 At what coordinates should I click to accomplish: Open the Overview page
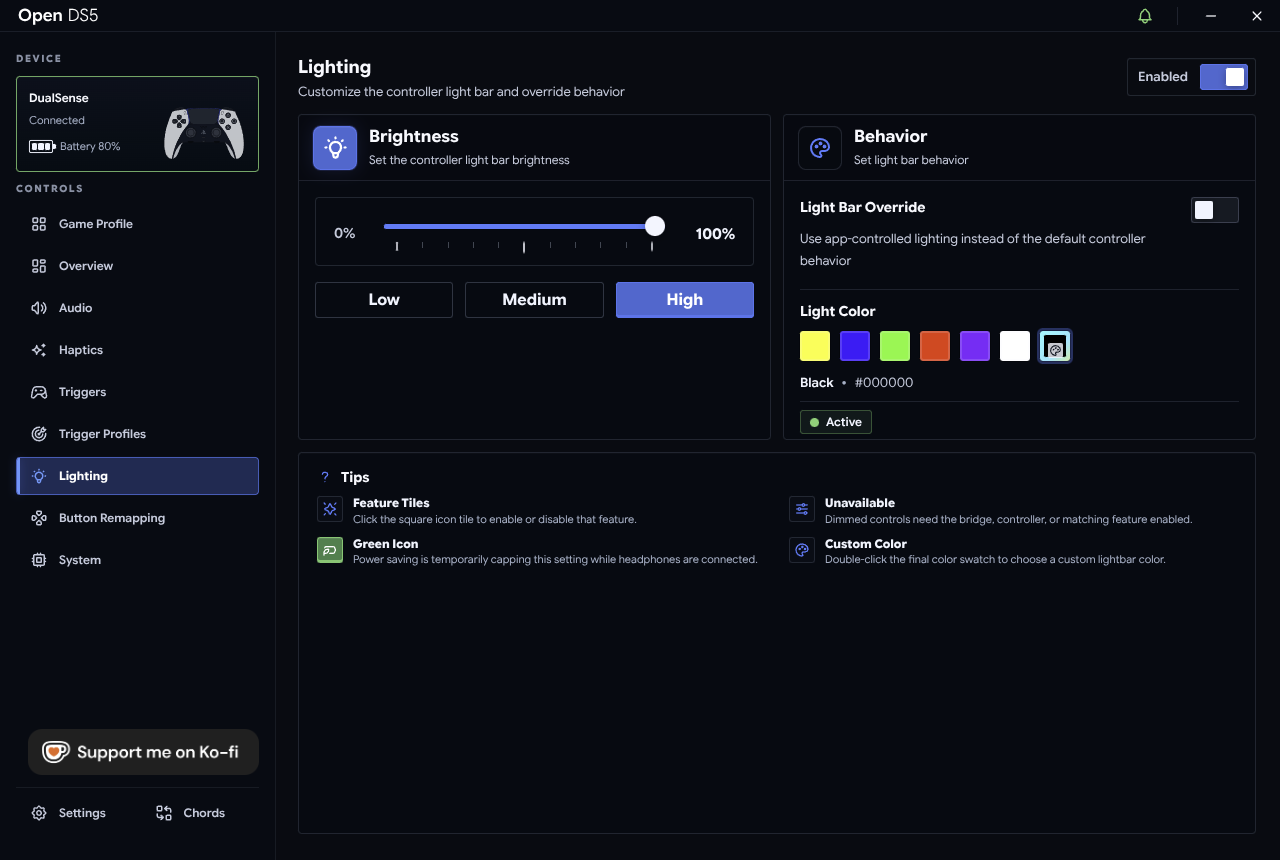pyautogui.click(x=138, y=266)
